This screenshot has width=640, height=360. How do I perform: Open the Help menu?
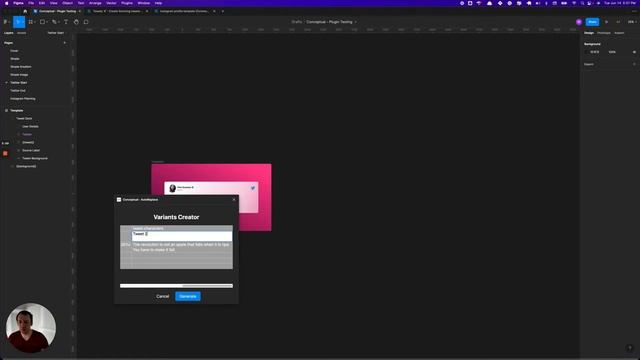(x=158, y=3)
